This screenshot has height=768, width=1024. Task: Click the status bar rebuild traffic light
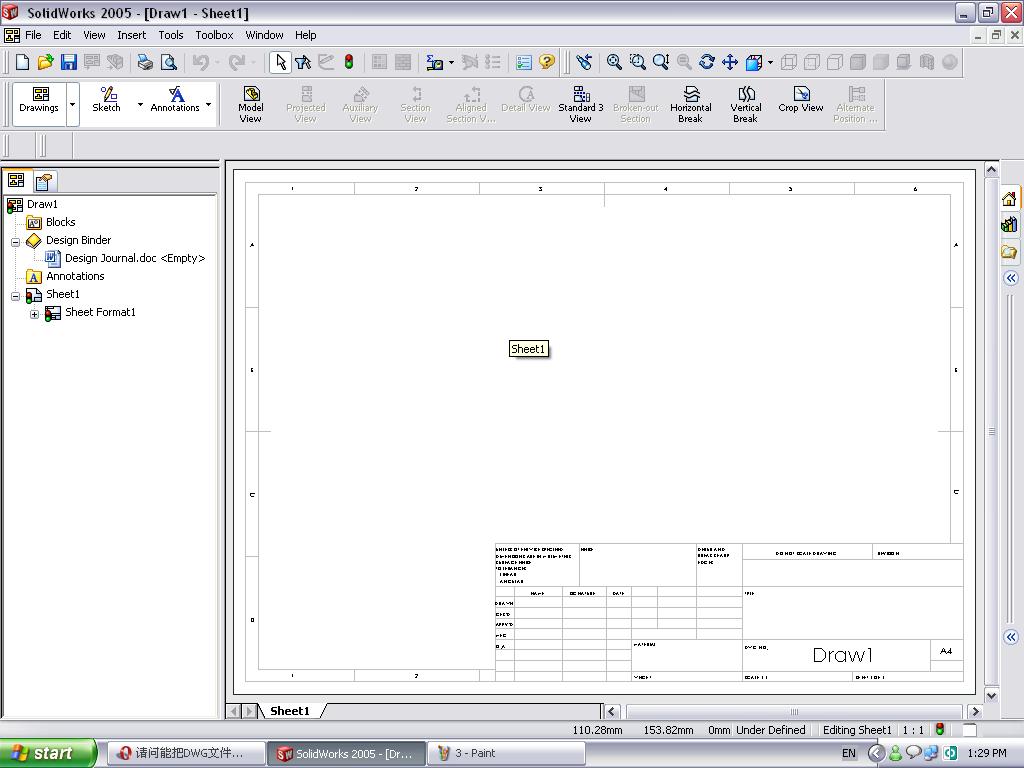point(940,729)
